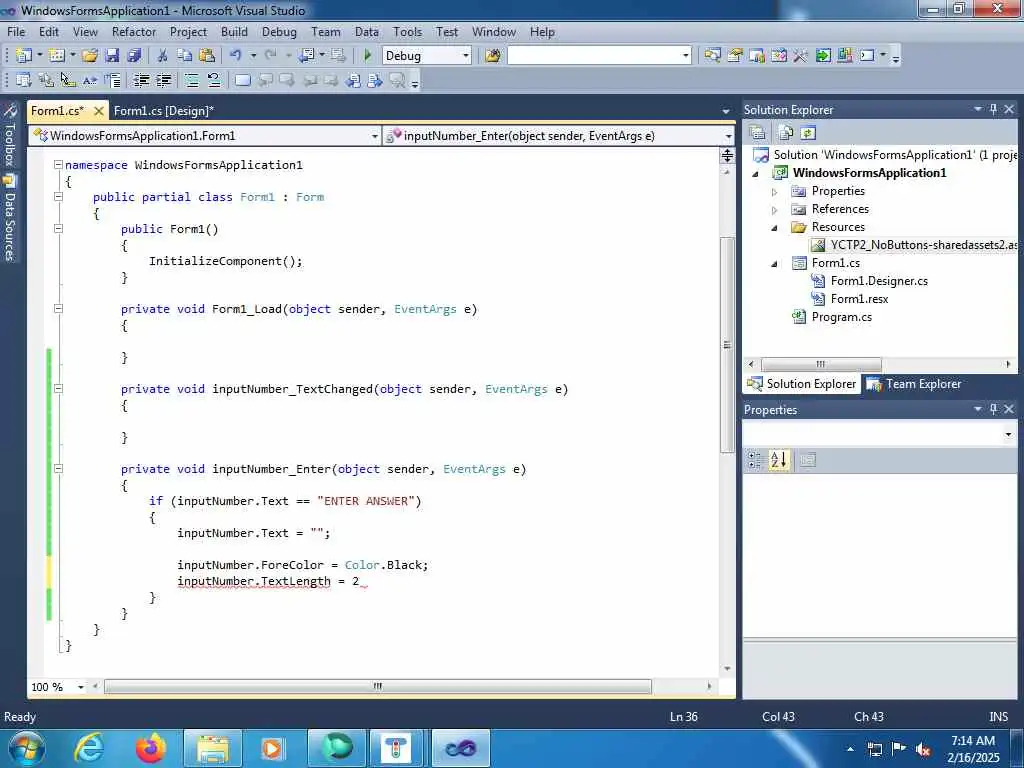Close the Form1.cs editor tab

tap(99, 110)
